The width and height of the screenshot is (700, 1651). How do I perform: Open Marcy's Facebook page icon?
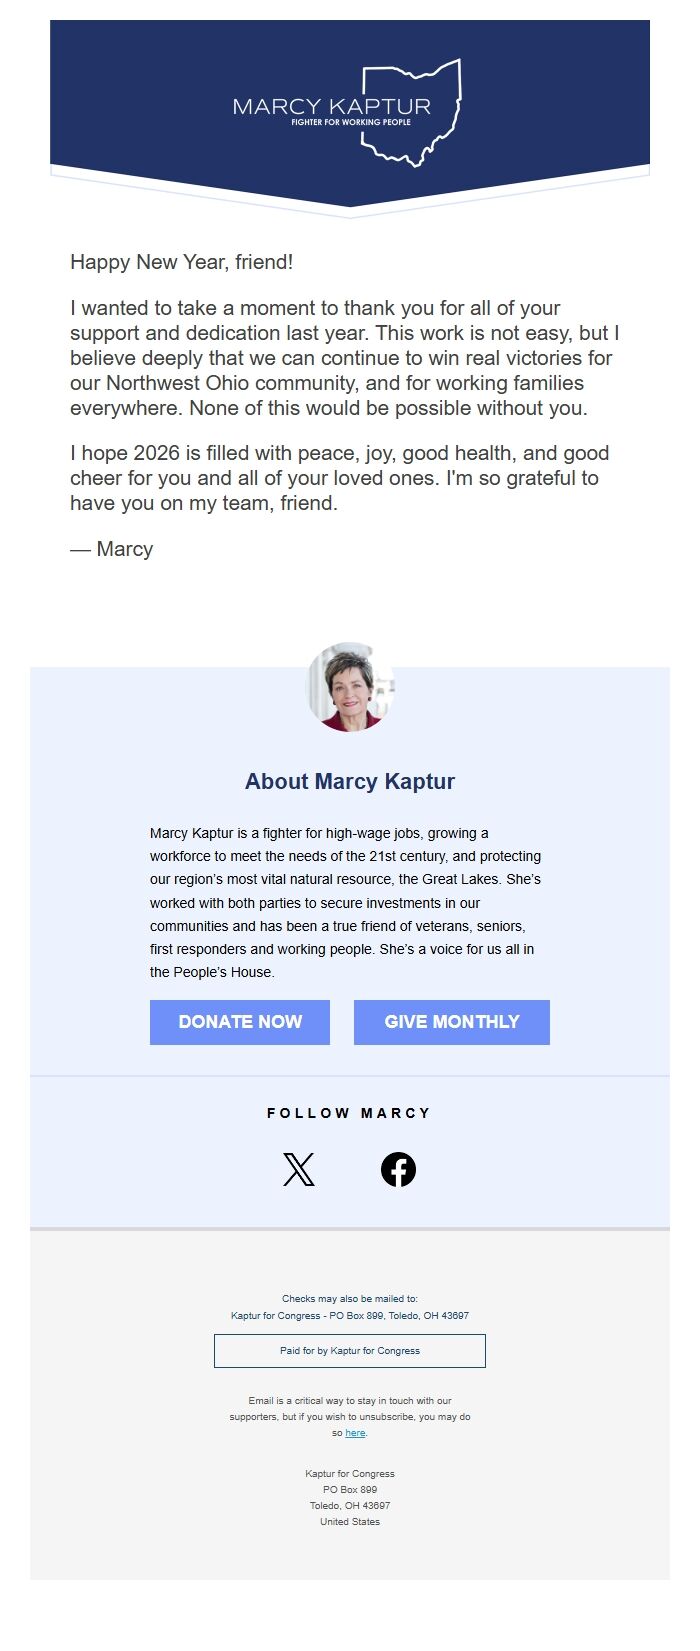[x=399, y=1168]
